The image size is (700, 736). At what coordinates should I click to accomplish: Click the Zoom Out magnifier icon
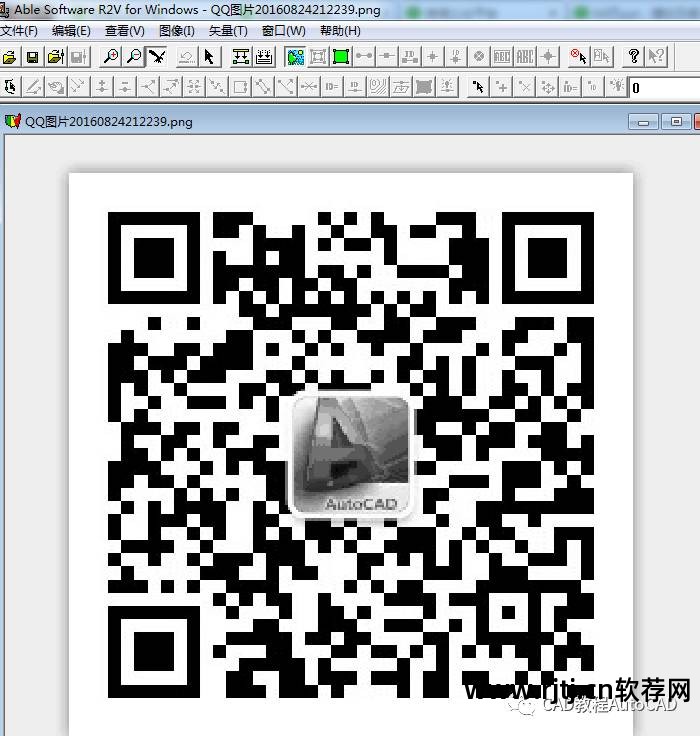[134, 57]
